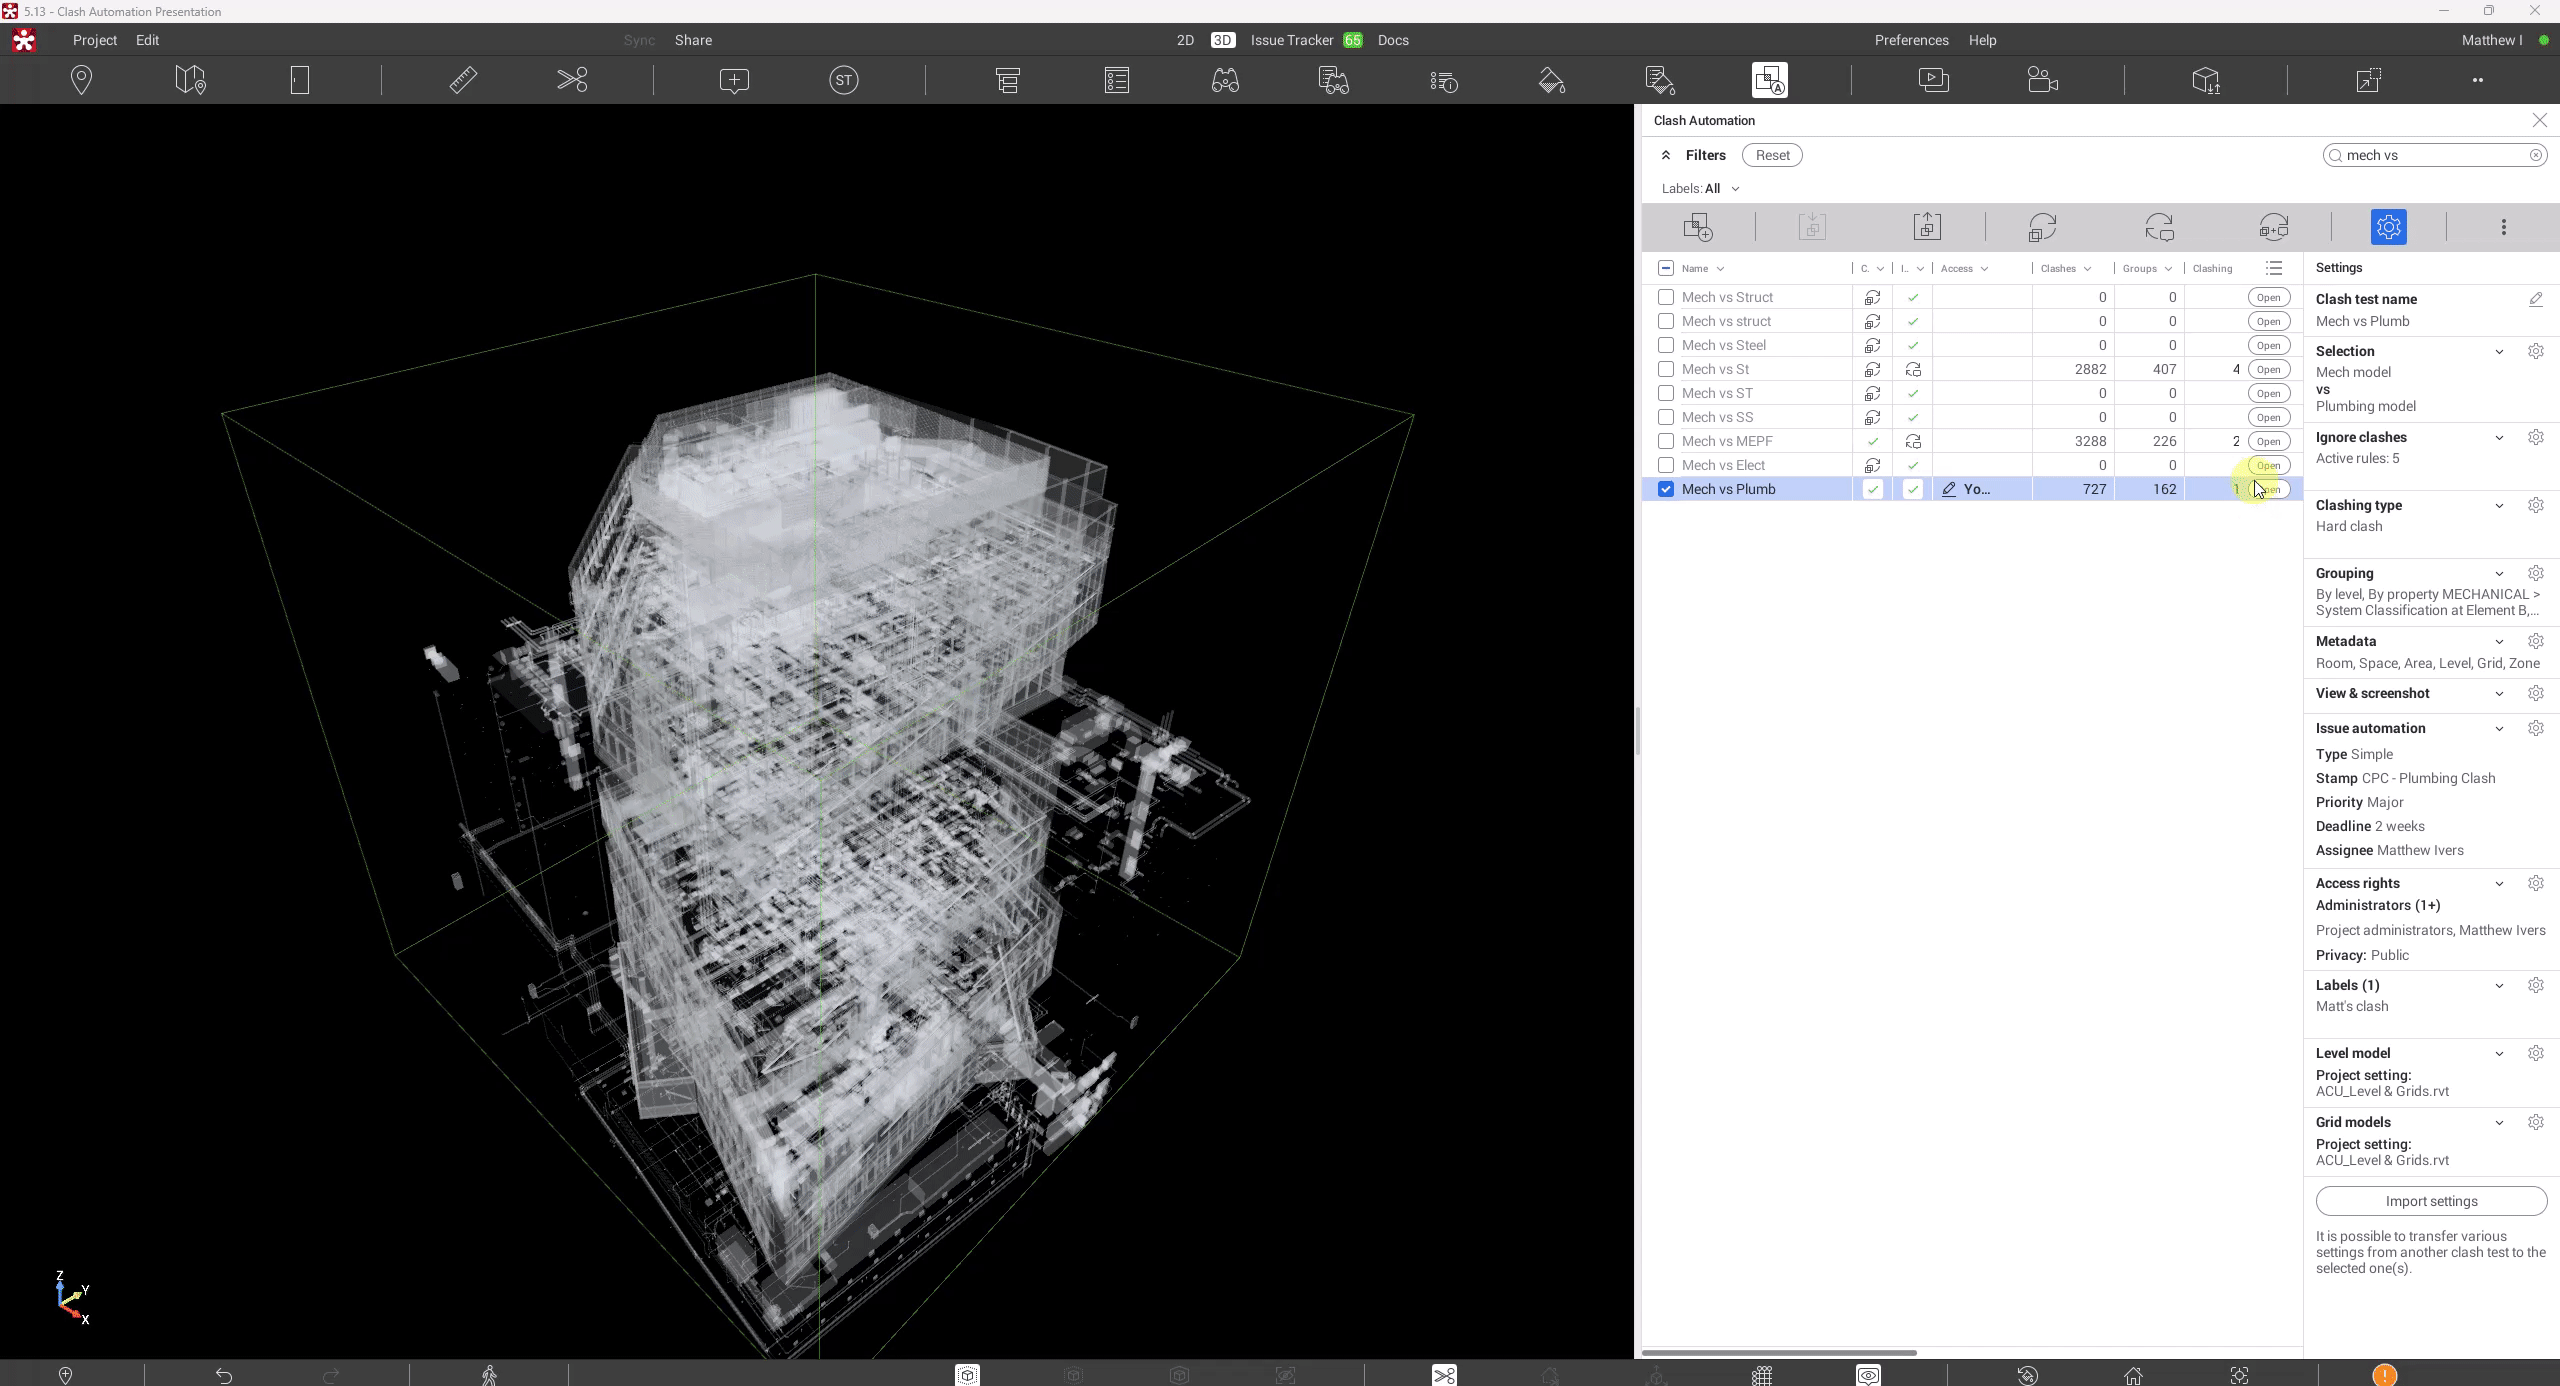Click the middle clash refresh icon
This screenshot has width=2560, height=1386.
tap(2159, 227)
